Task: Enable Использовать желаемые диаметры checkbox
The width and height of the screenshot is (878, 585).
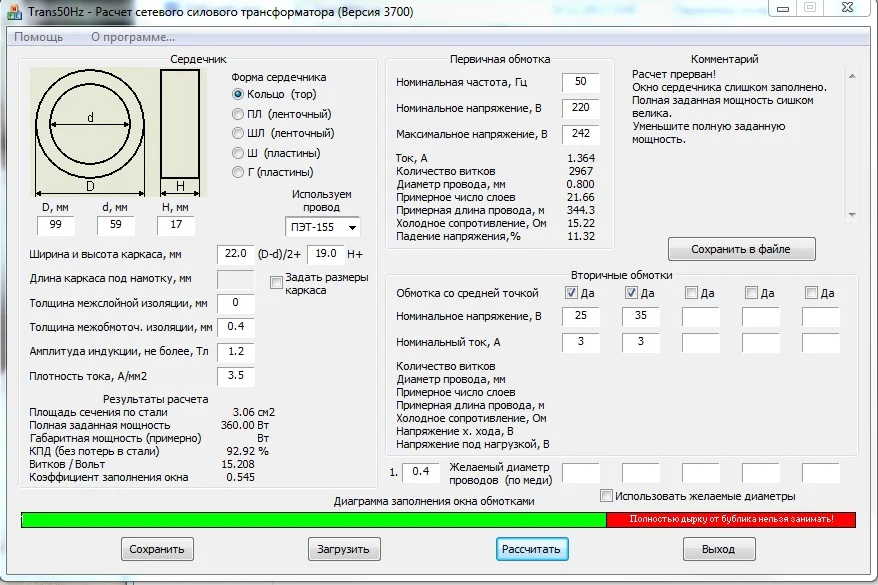Action: 606,496
